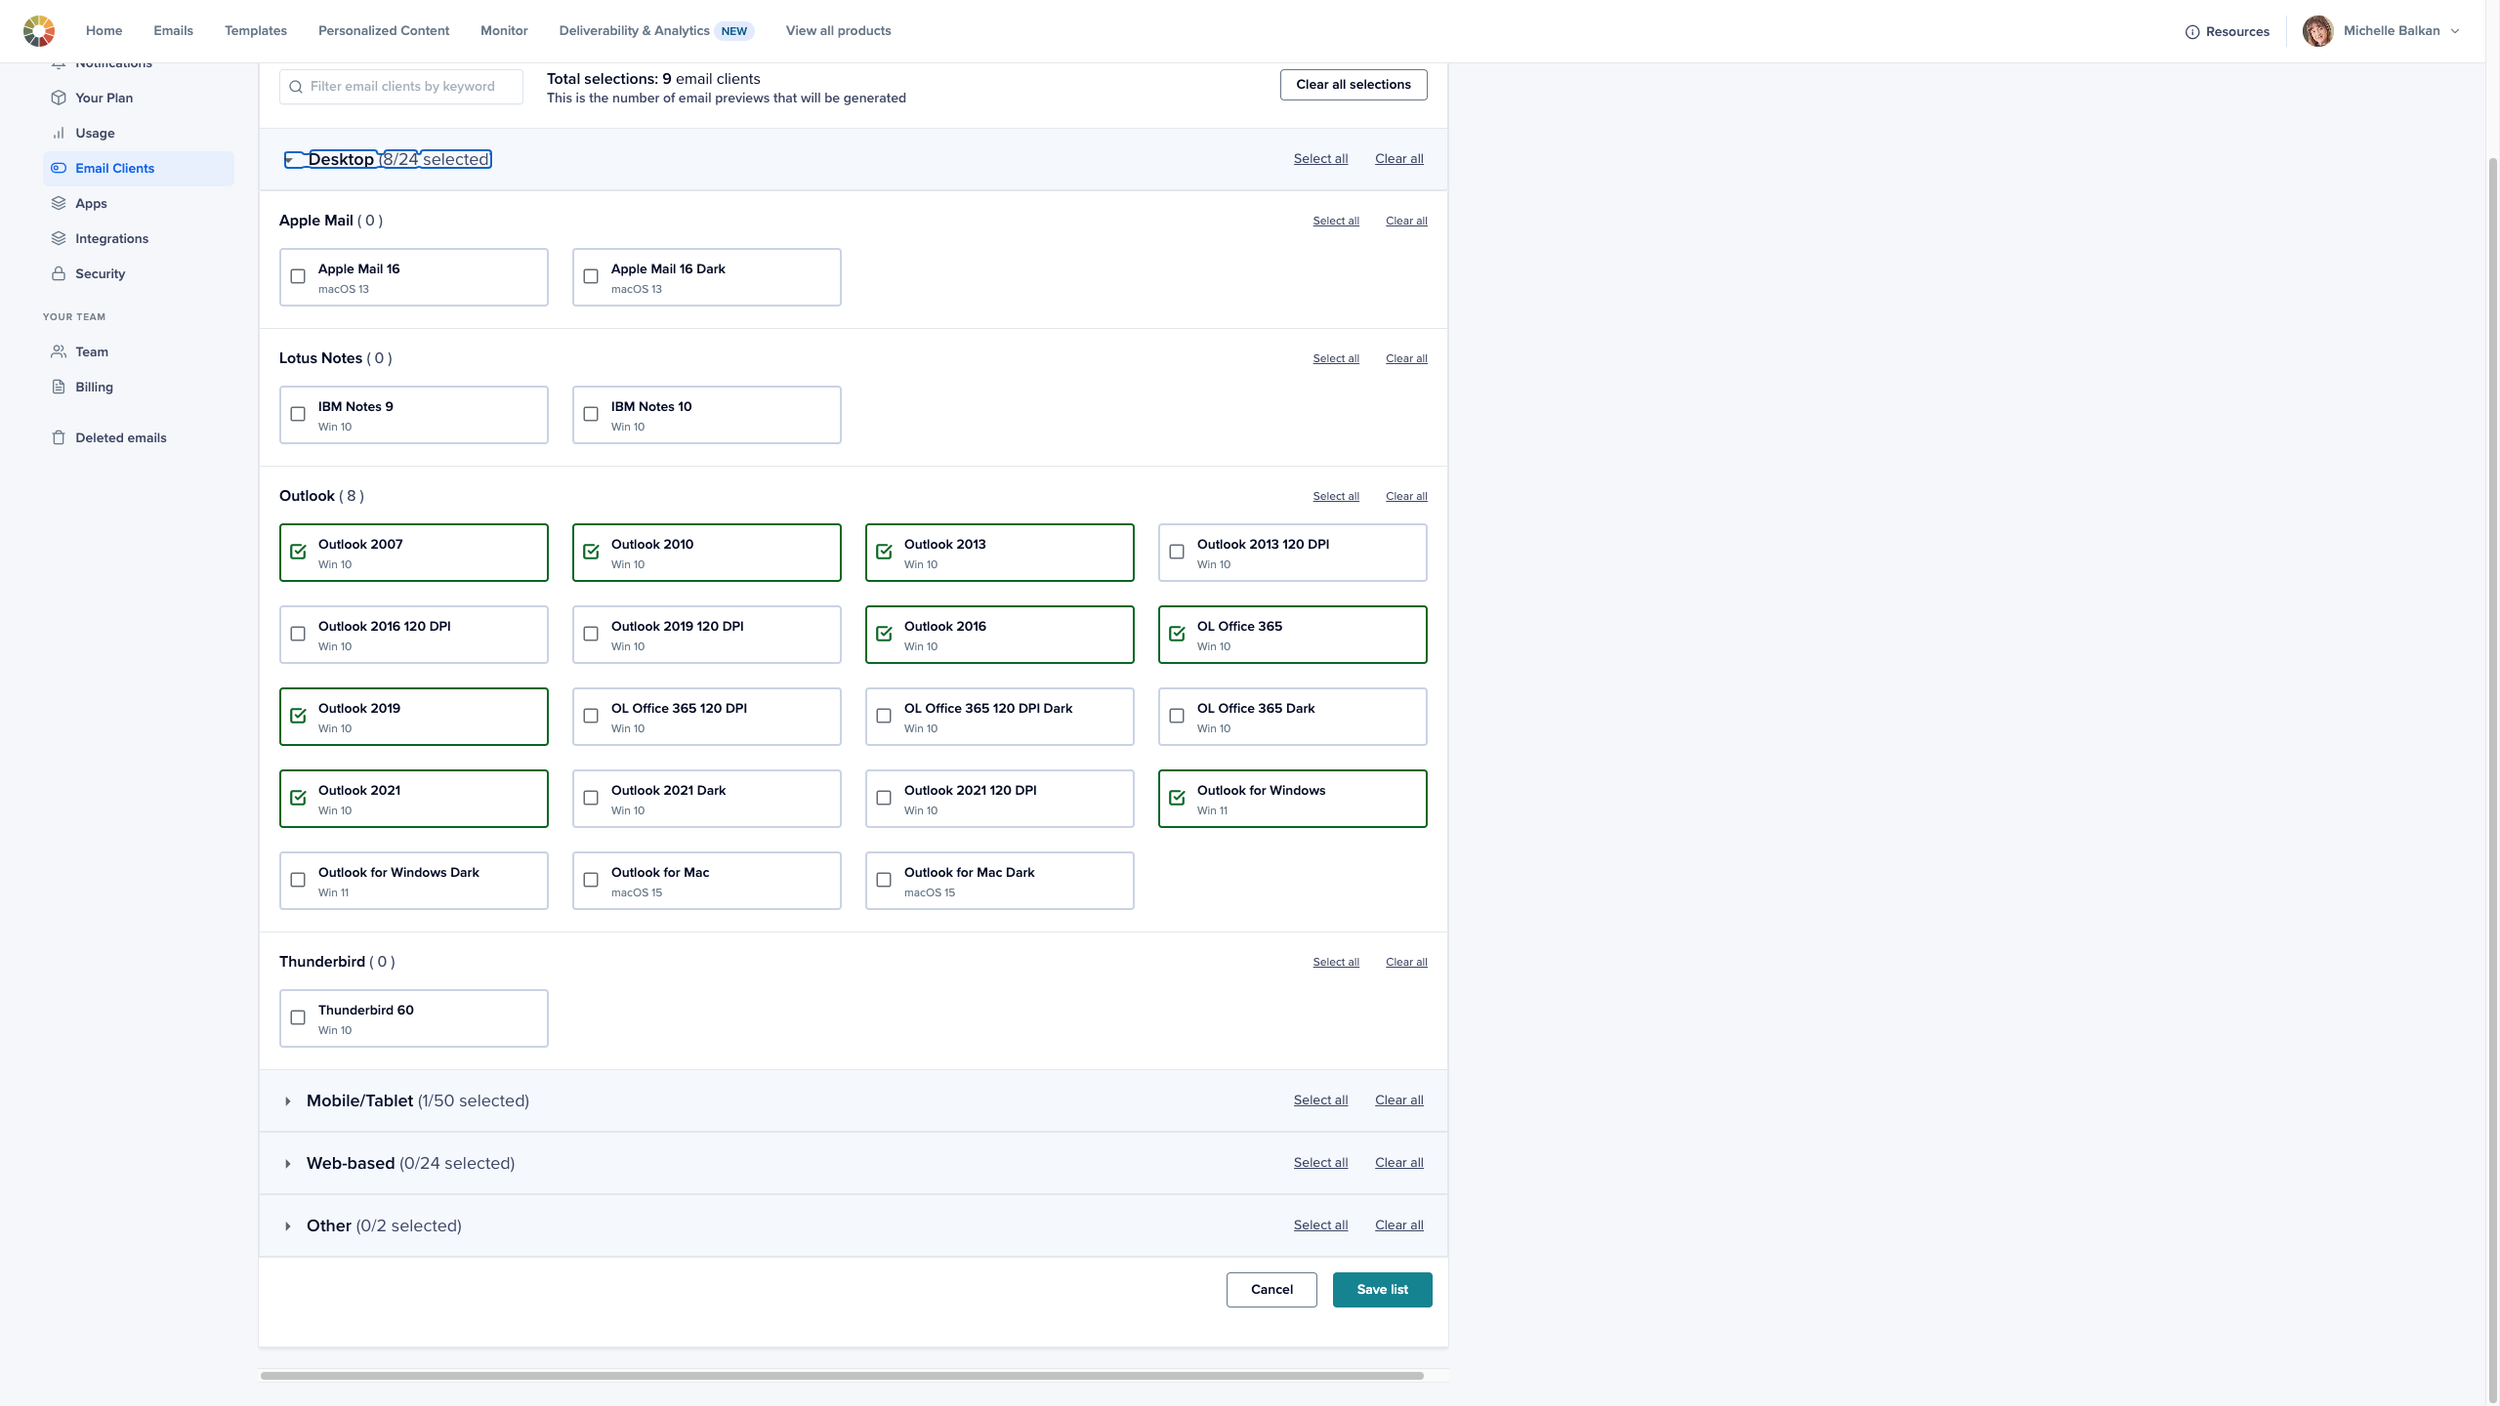Check the Outlook 2013 120 DPI checkbox

1177,552
